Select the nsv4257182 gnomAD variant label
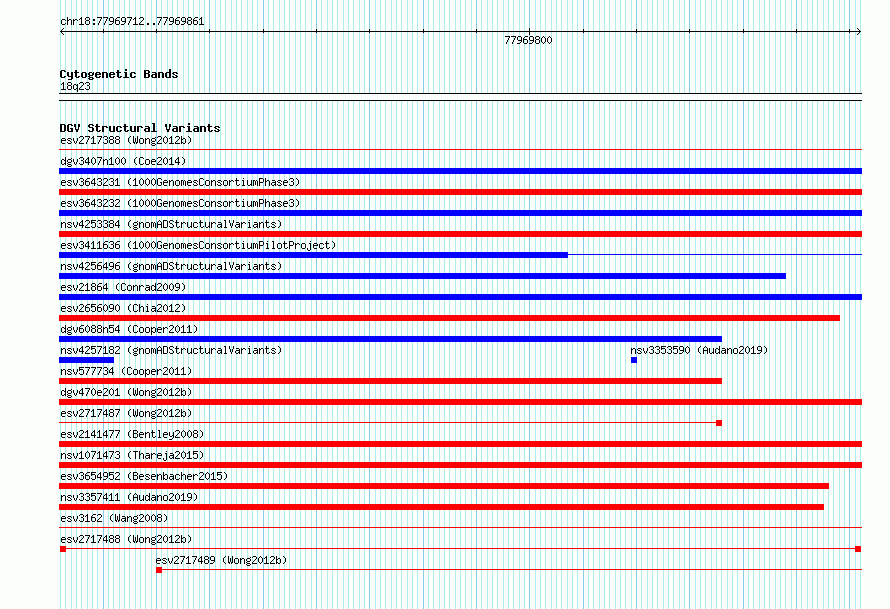This screenshot has width=890, height=609. click(171, 350)
